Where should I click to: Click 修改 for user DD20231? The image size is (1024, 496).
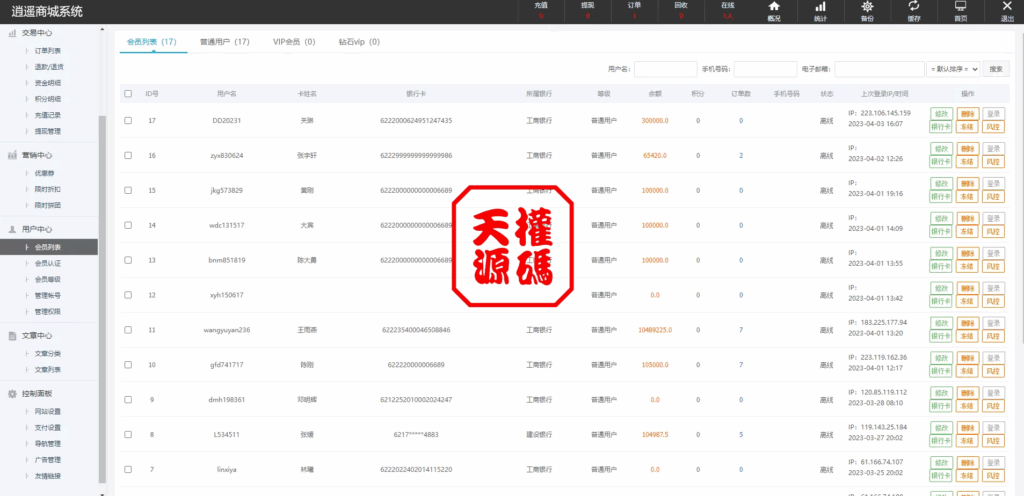tap(940, 114)
